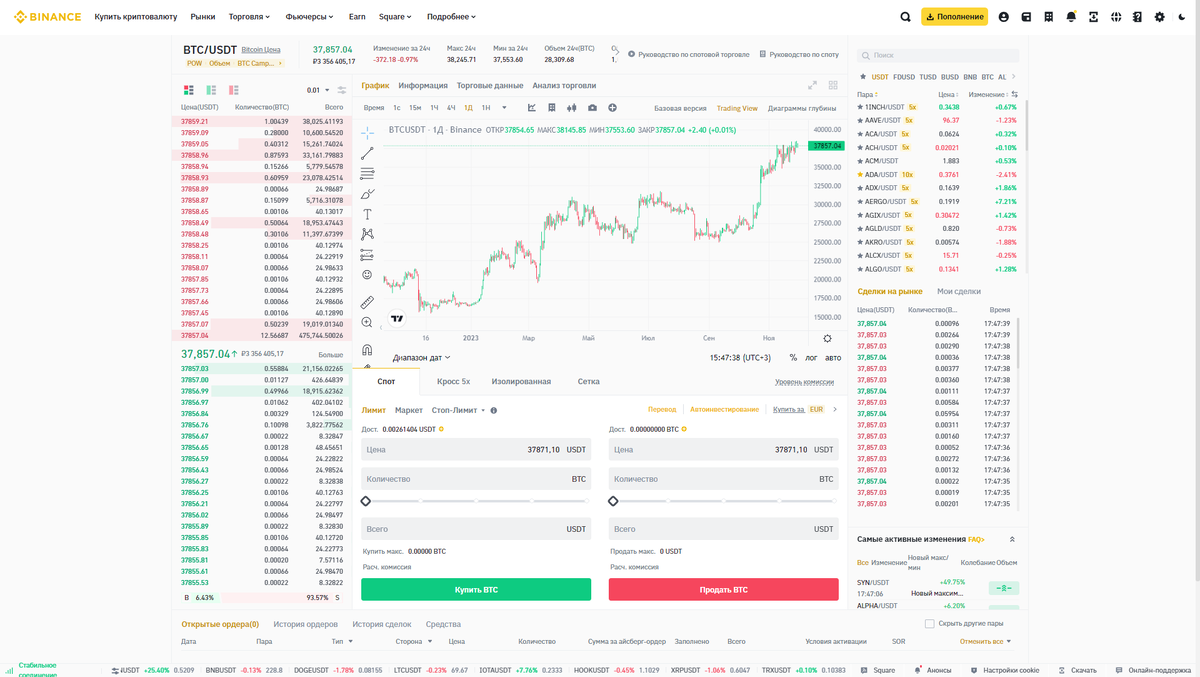
Task: Expand the Square menu
Action: [395, 17]
